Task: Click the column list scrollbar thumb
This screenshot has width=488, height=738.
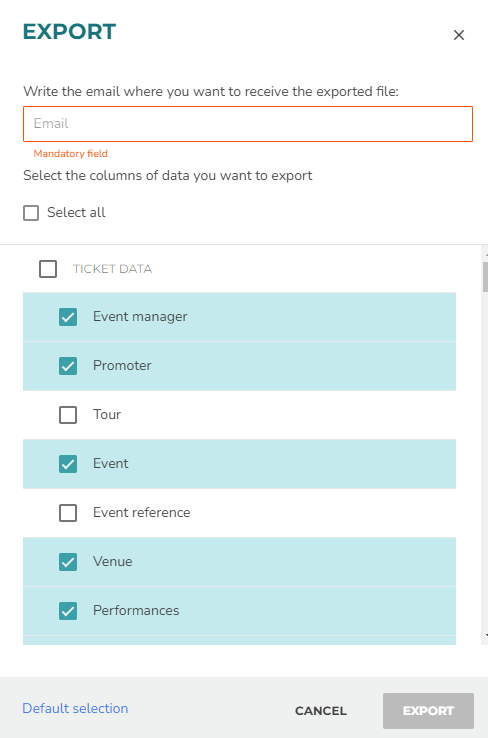Action: tap(486, 277)
